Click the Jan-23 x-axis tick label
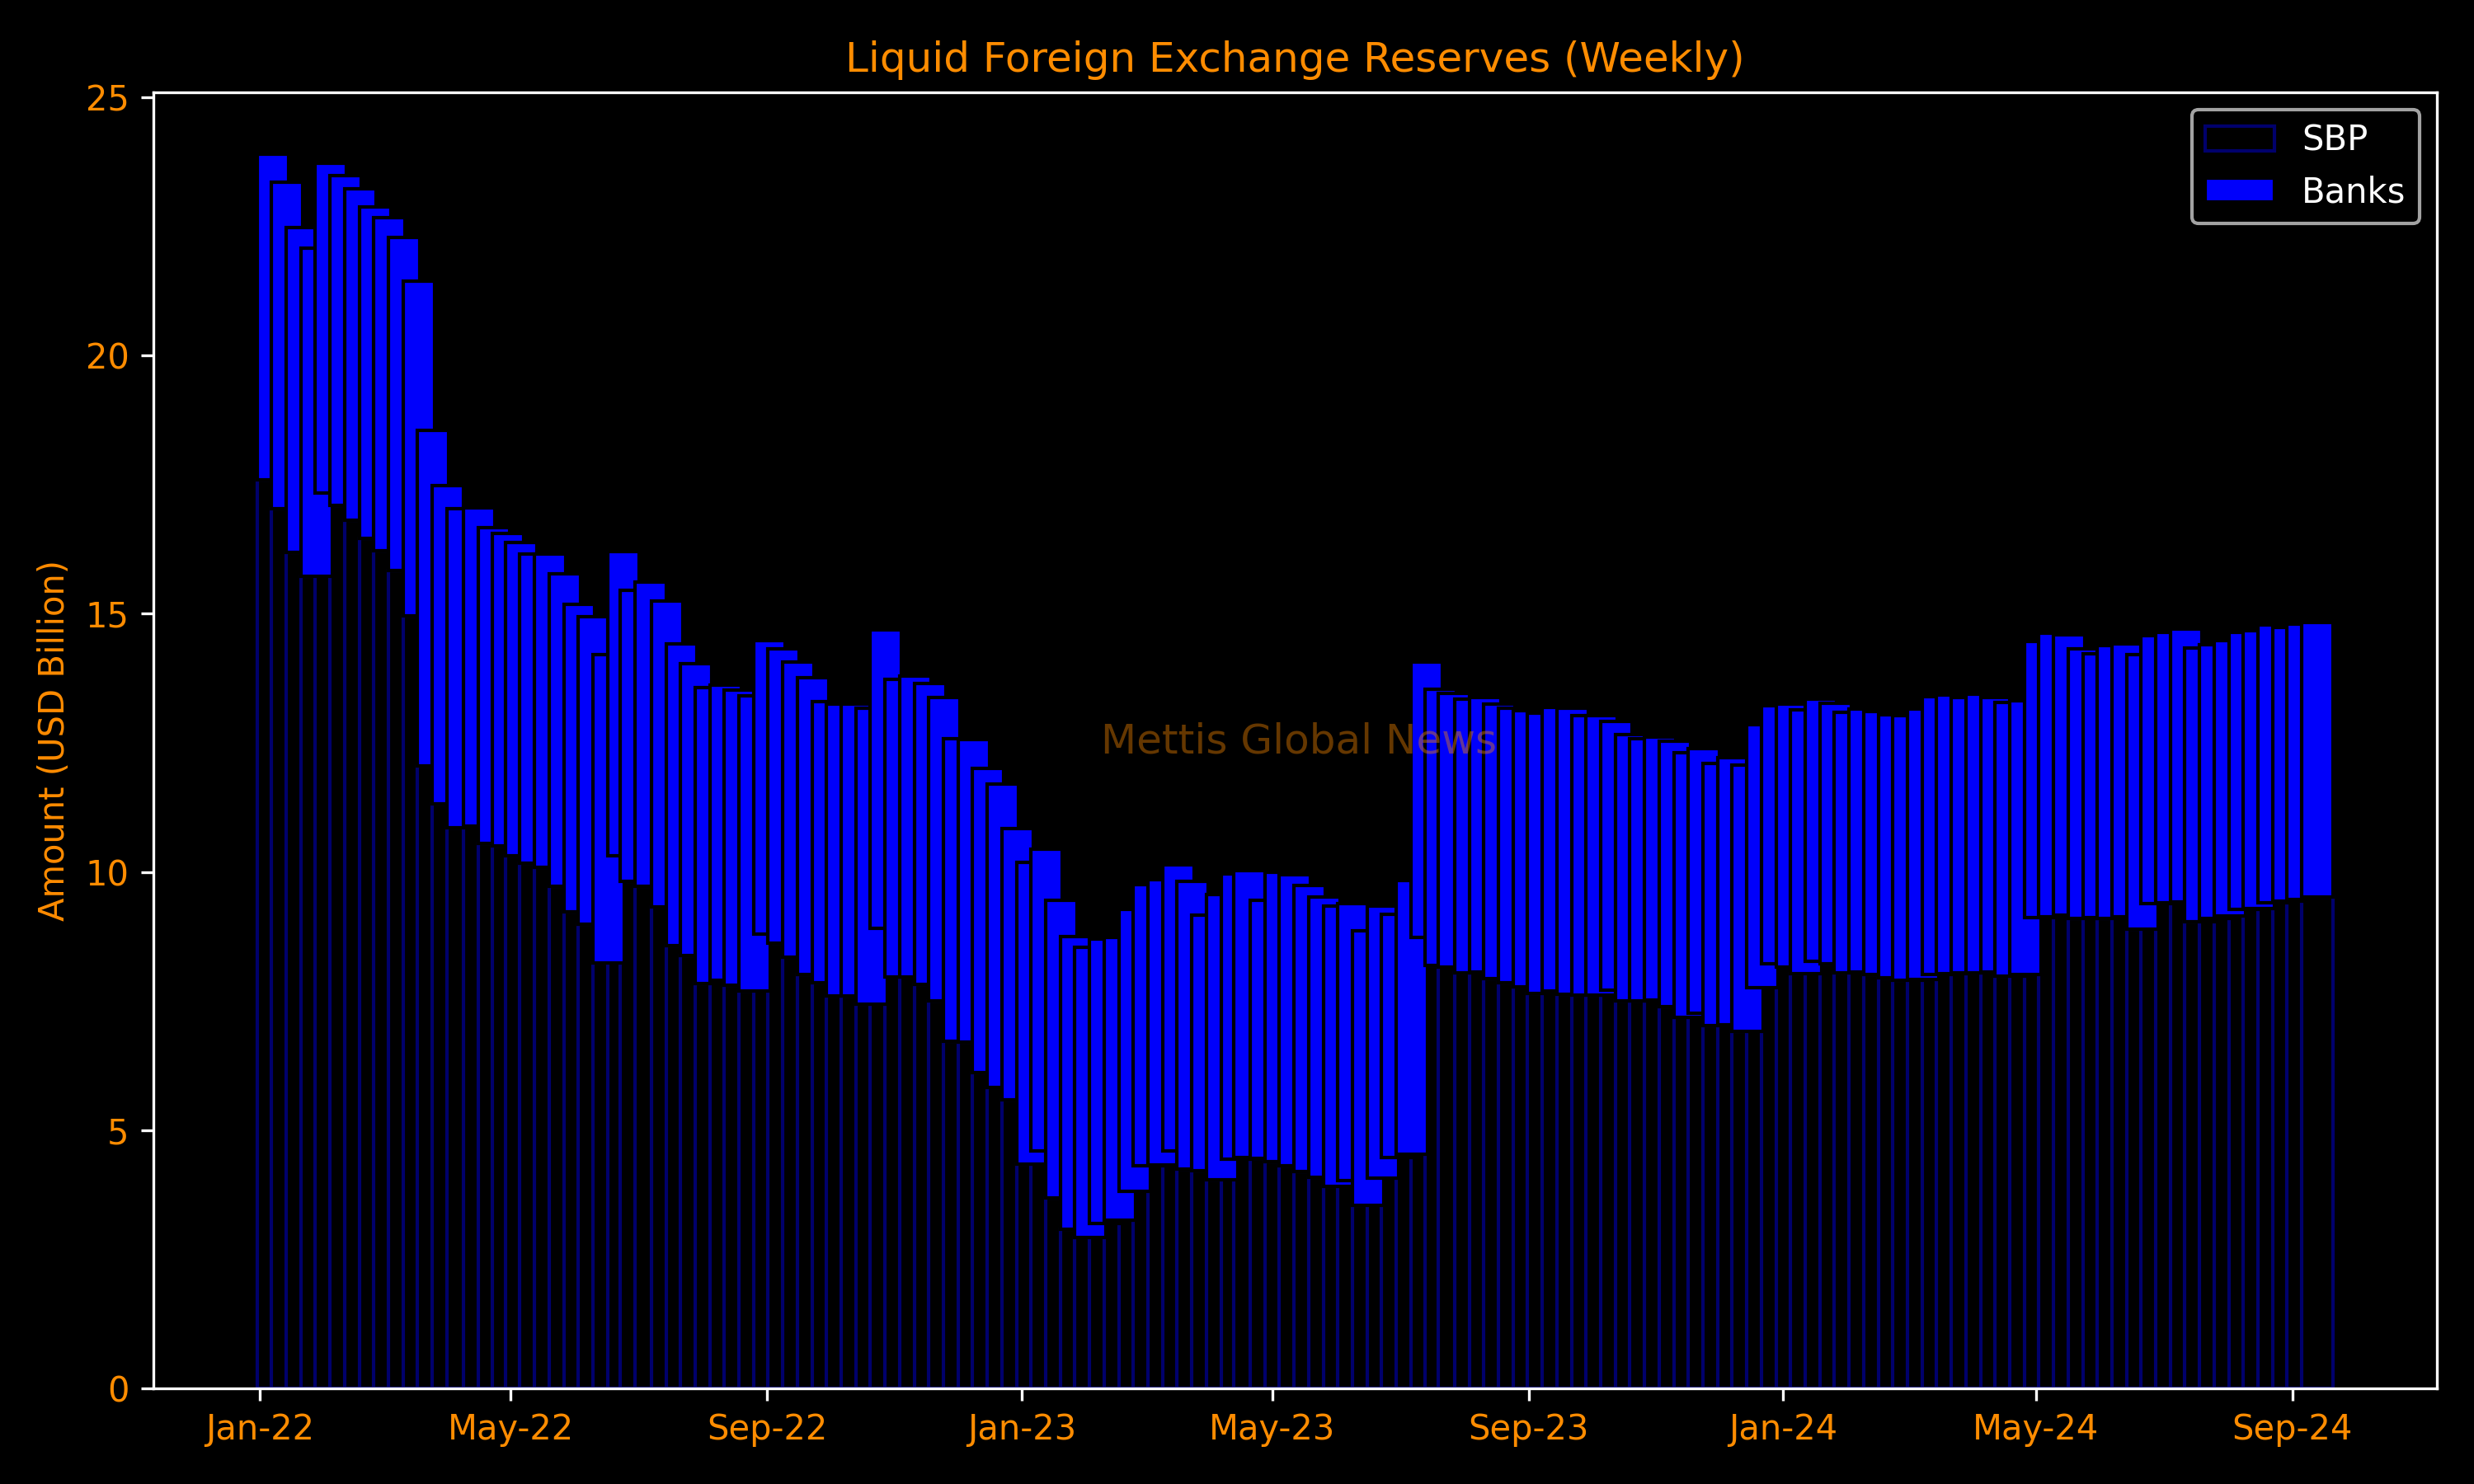2474x1484 pixels. 1021,1427
